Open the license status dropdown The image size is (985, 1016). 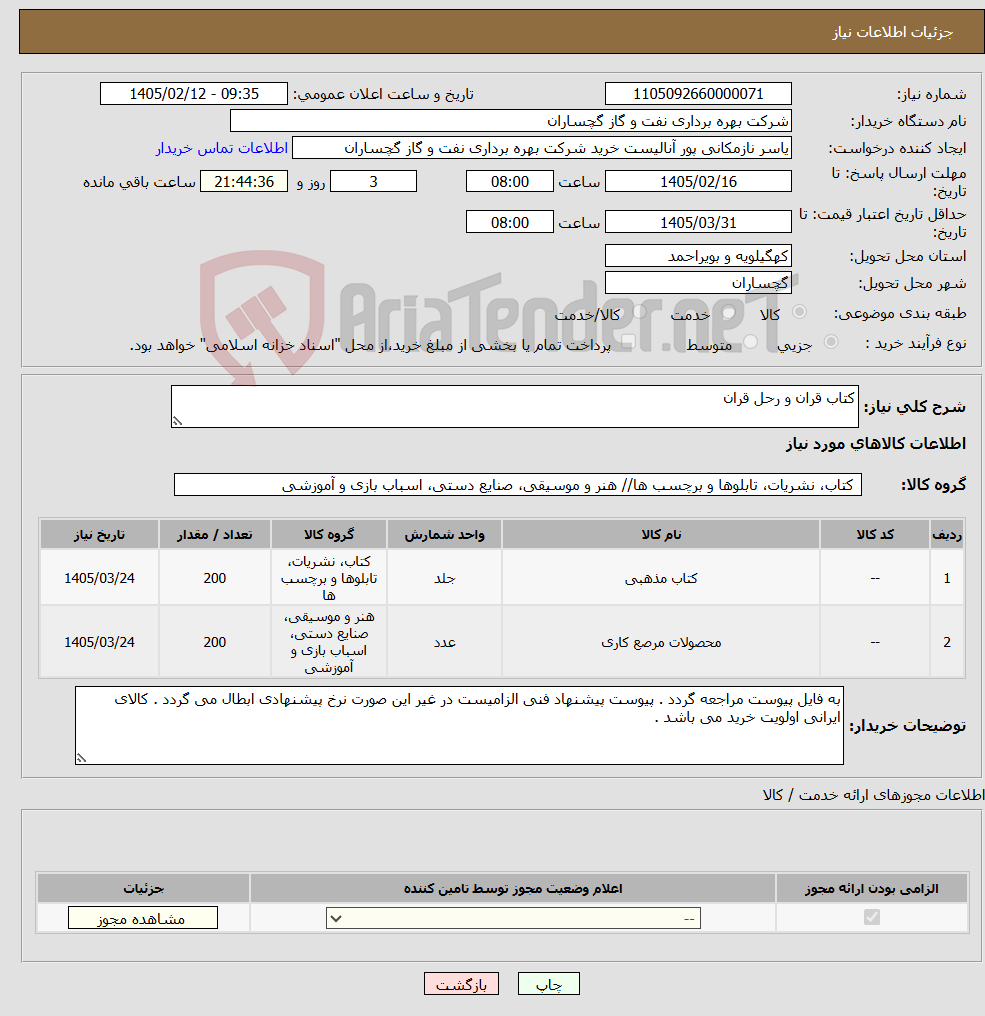click(x=513, y=918)
